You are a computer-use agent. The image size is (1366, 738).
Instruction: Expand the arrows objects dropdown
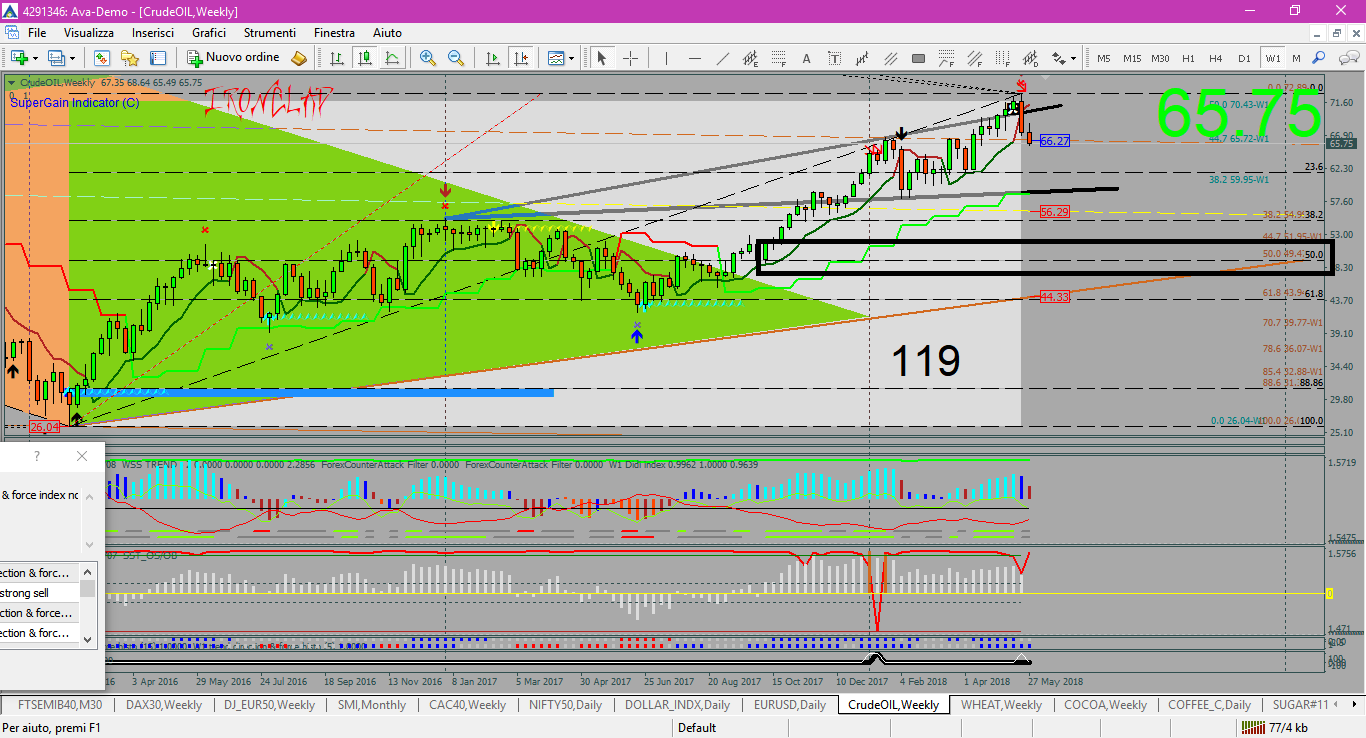pyautogui.click(x=1073, y=58)
